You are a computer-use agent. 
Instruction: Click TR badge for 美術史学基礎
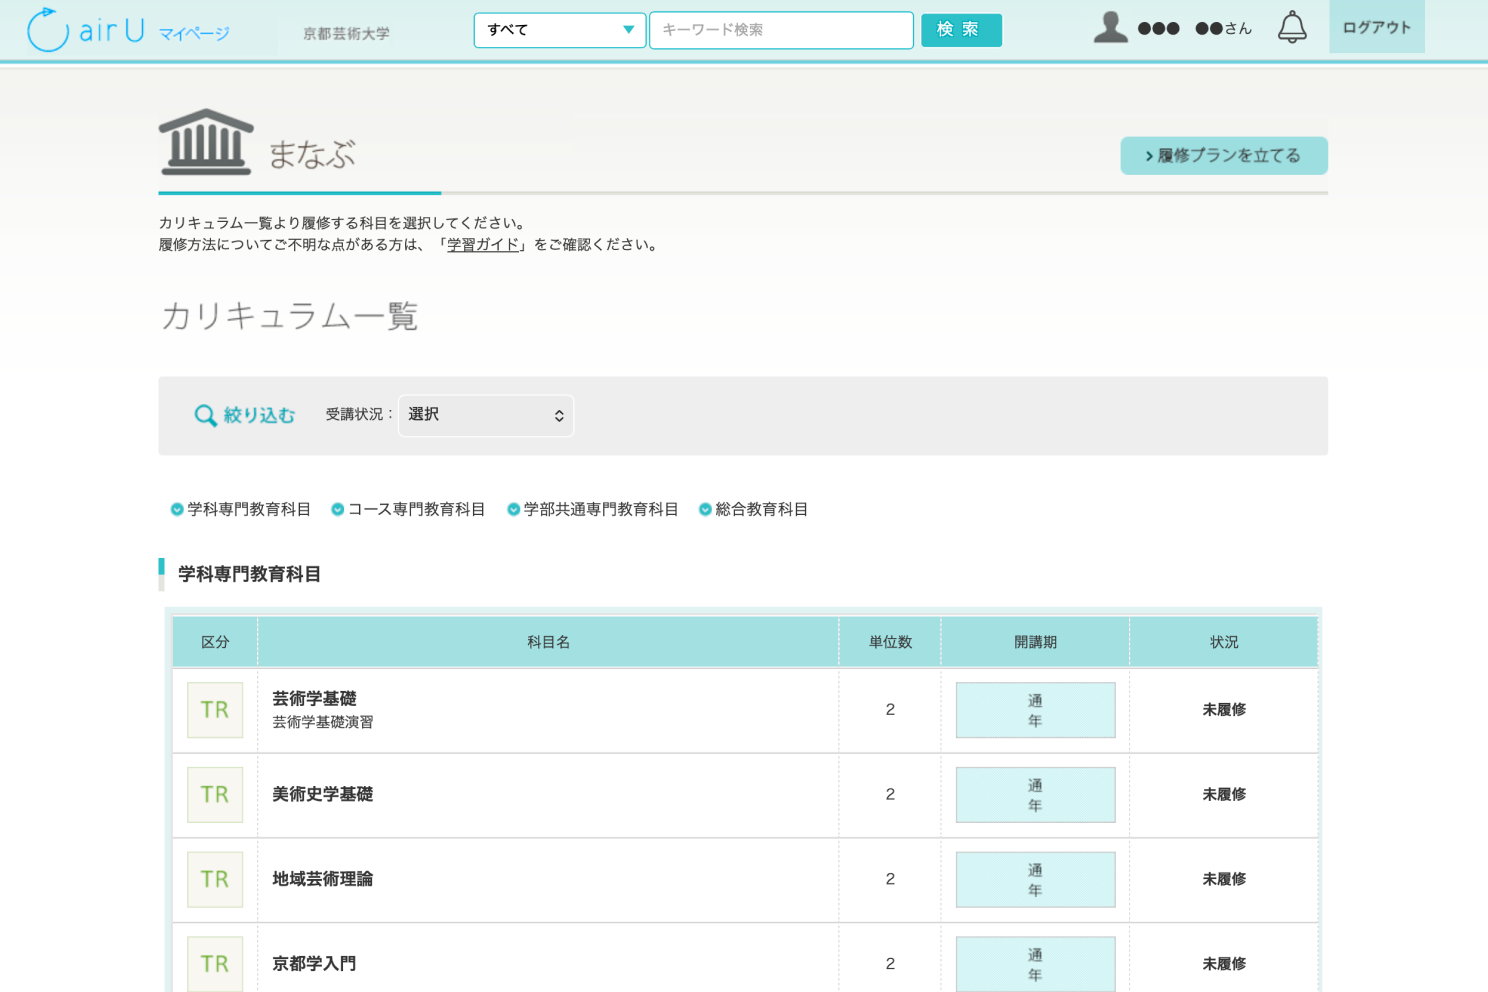pos(215,795)
